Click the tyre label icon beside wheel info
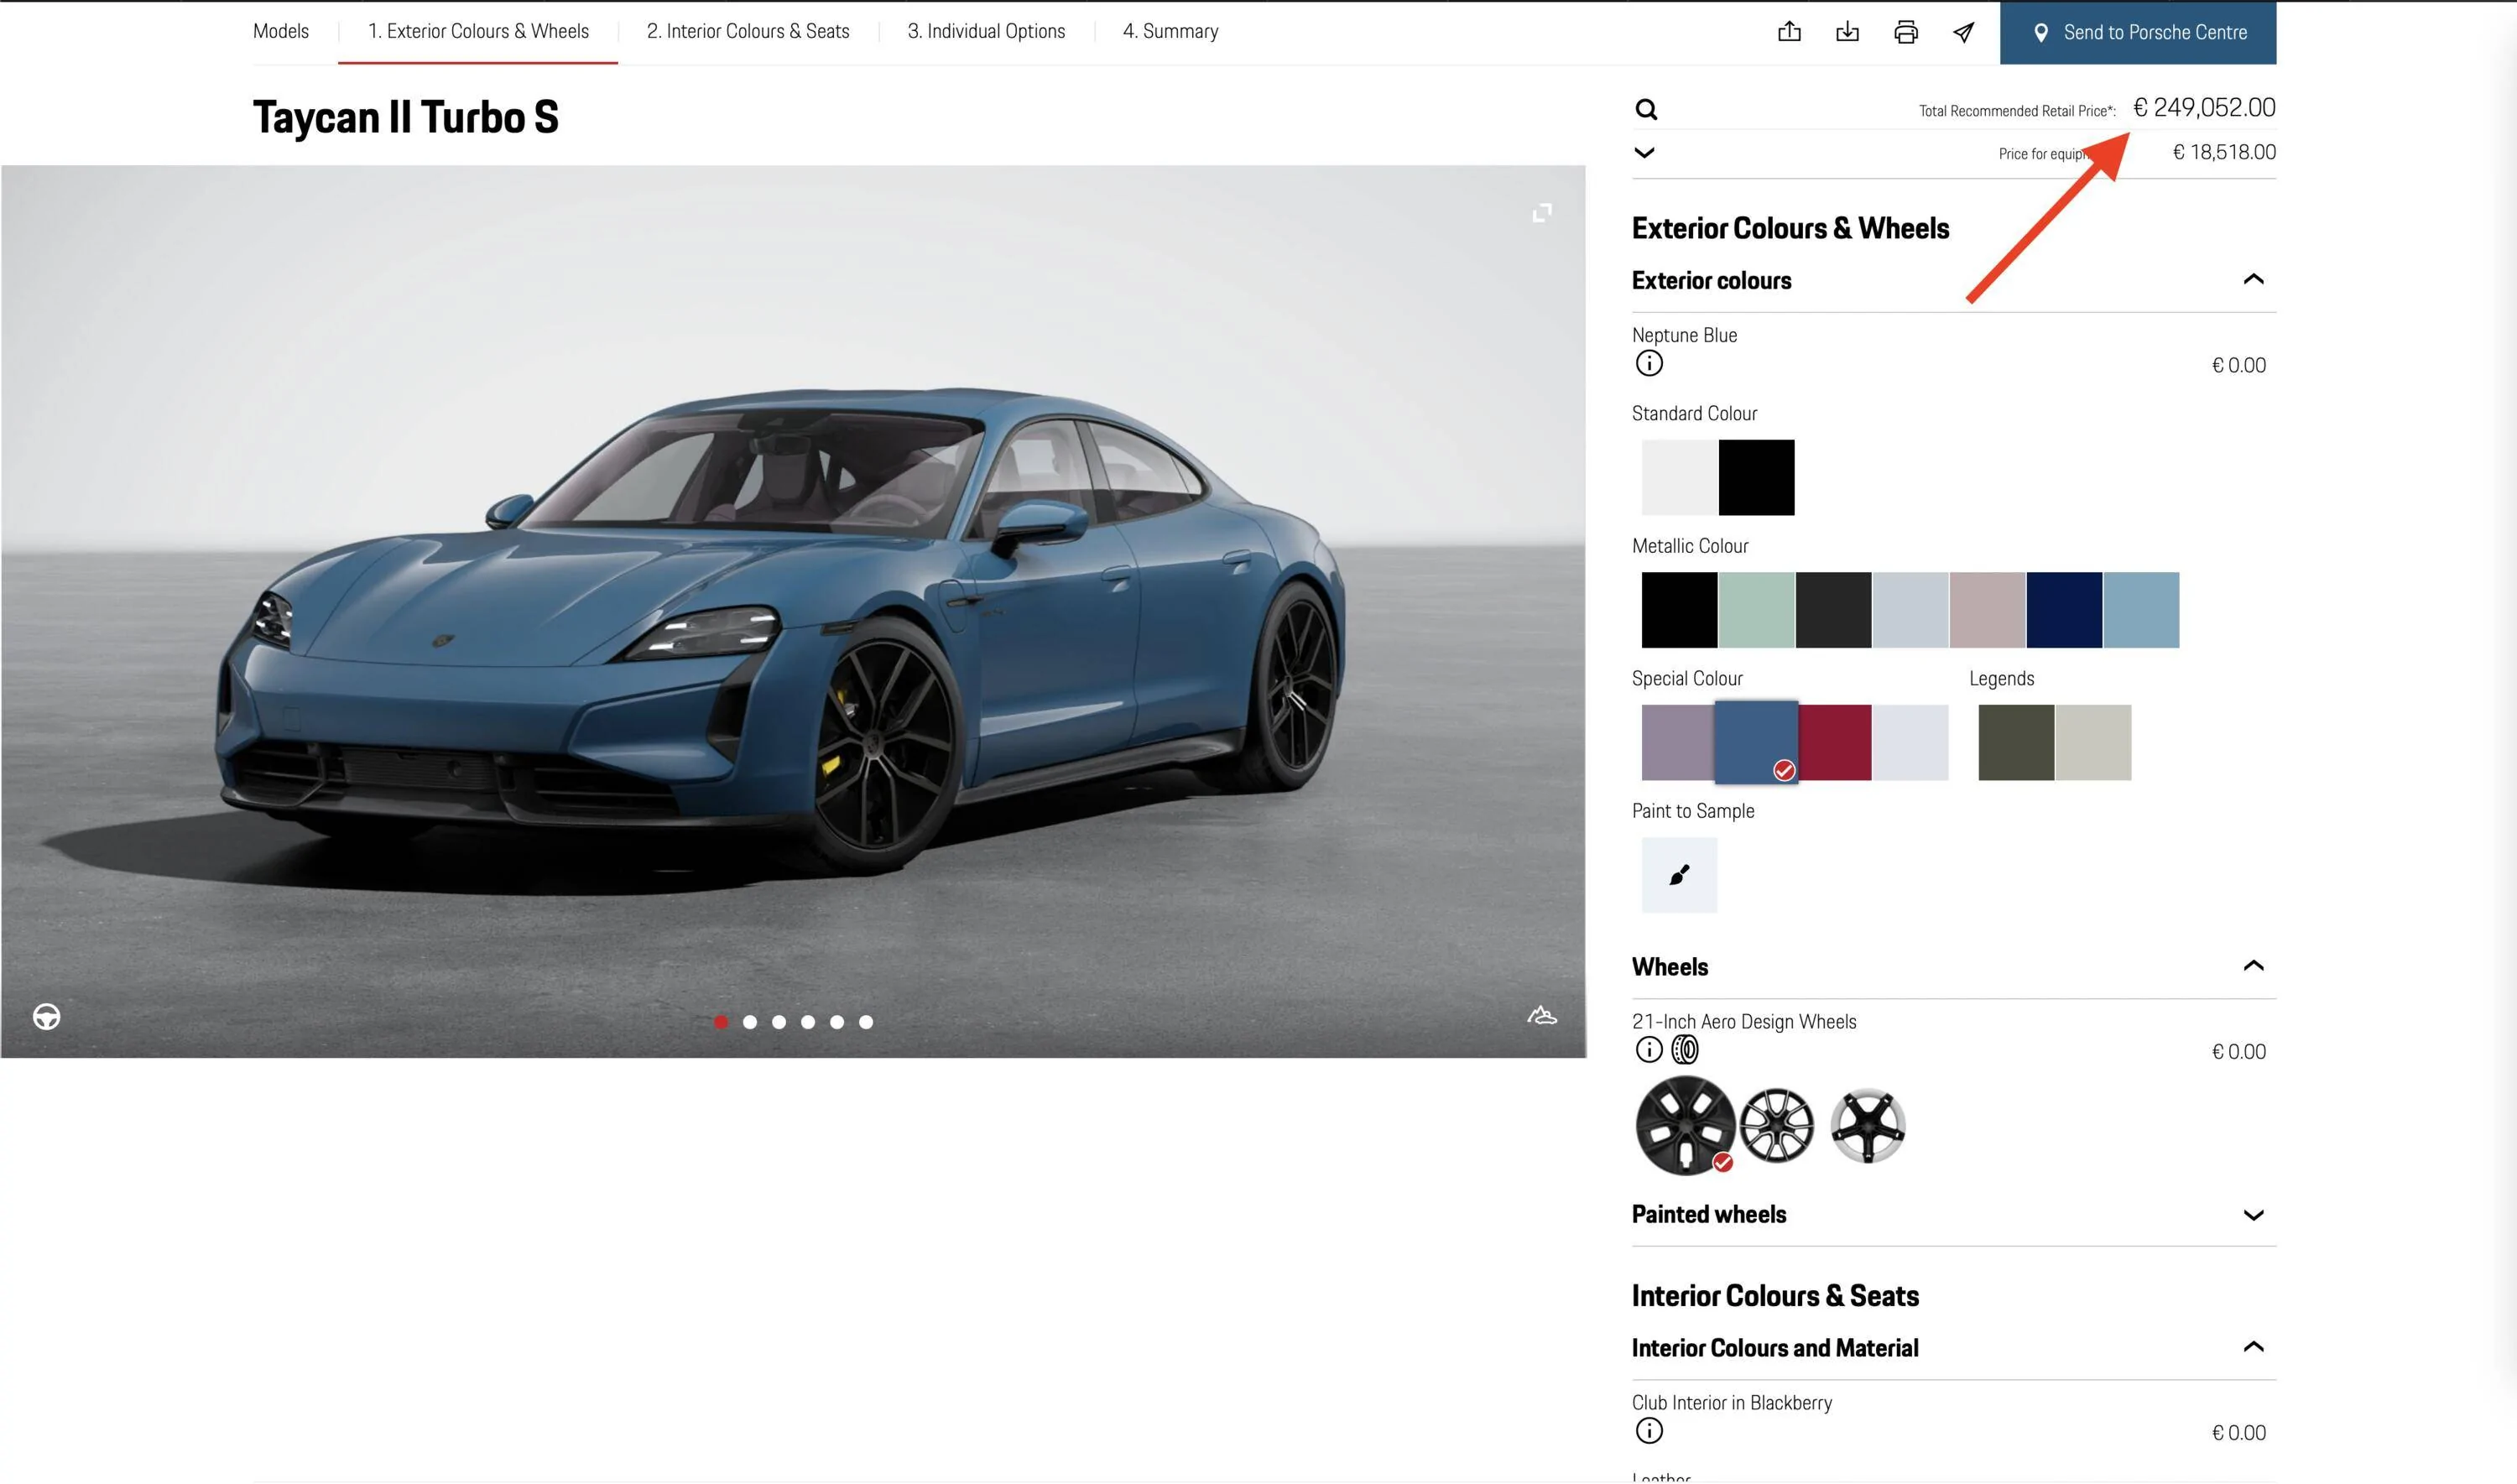The height and width of the screenshot is (1484, 2517). click(x=1685, y=1049)
